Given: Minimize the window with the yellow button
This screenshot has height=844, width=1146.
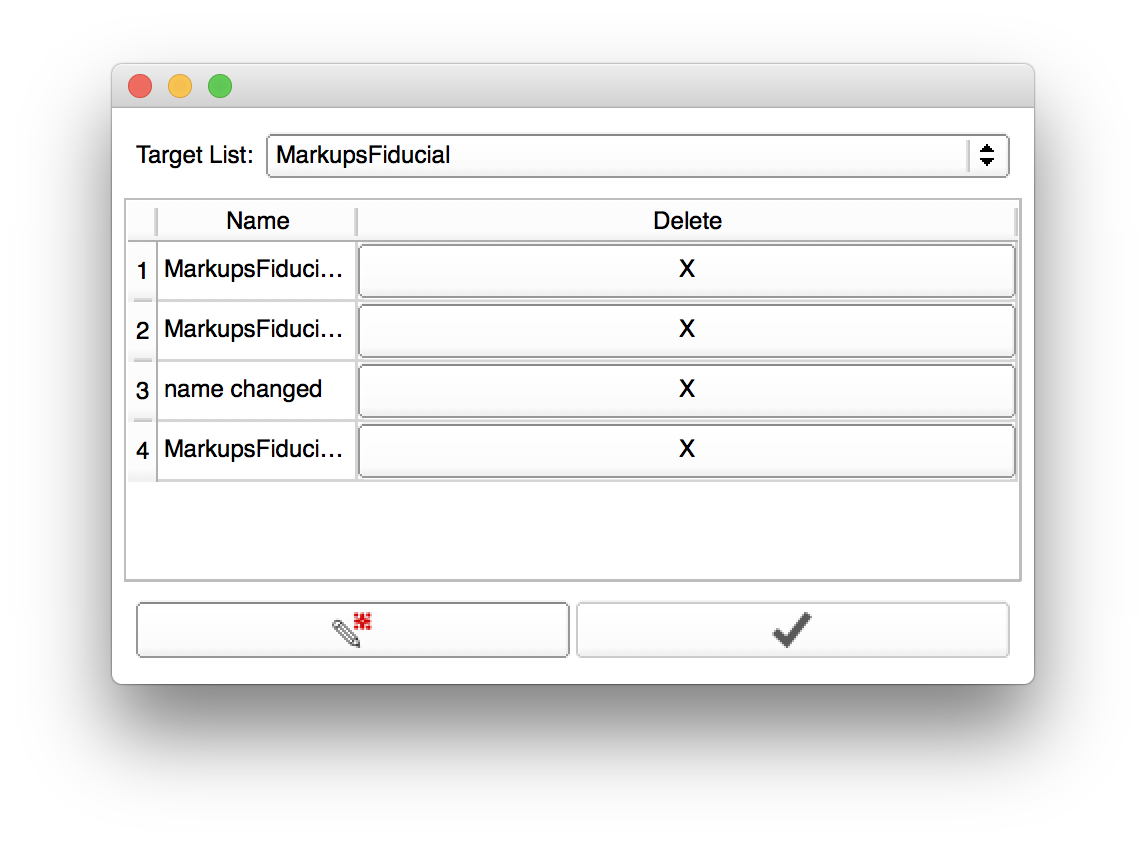Looking at the screenshot, I should (180, 87).
